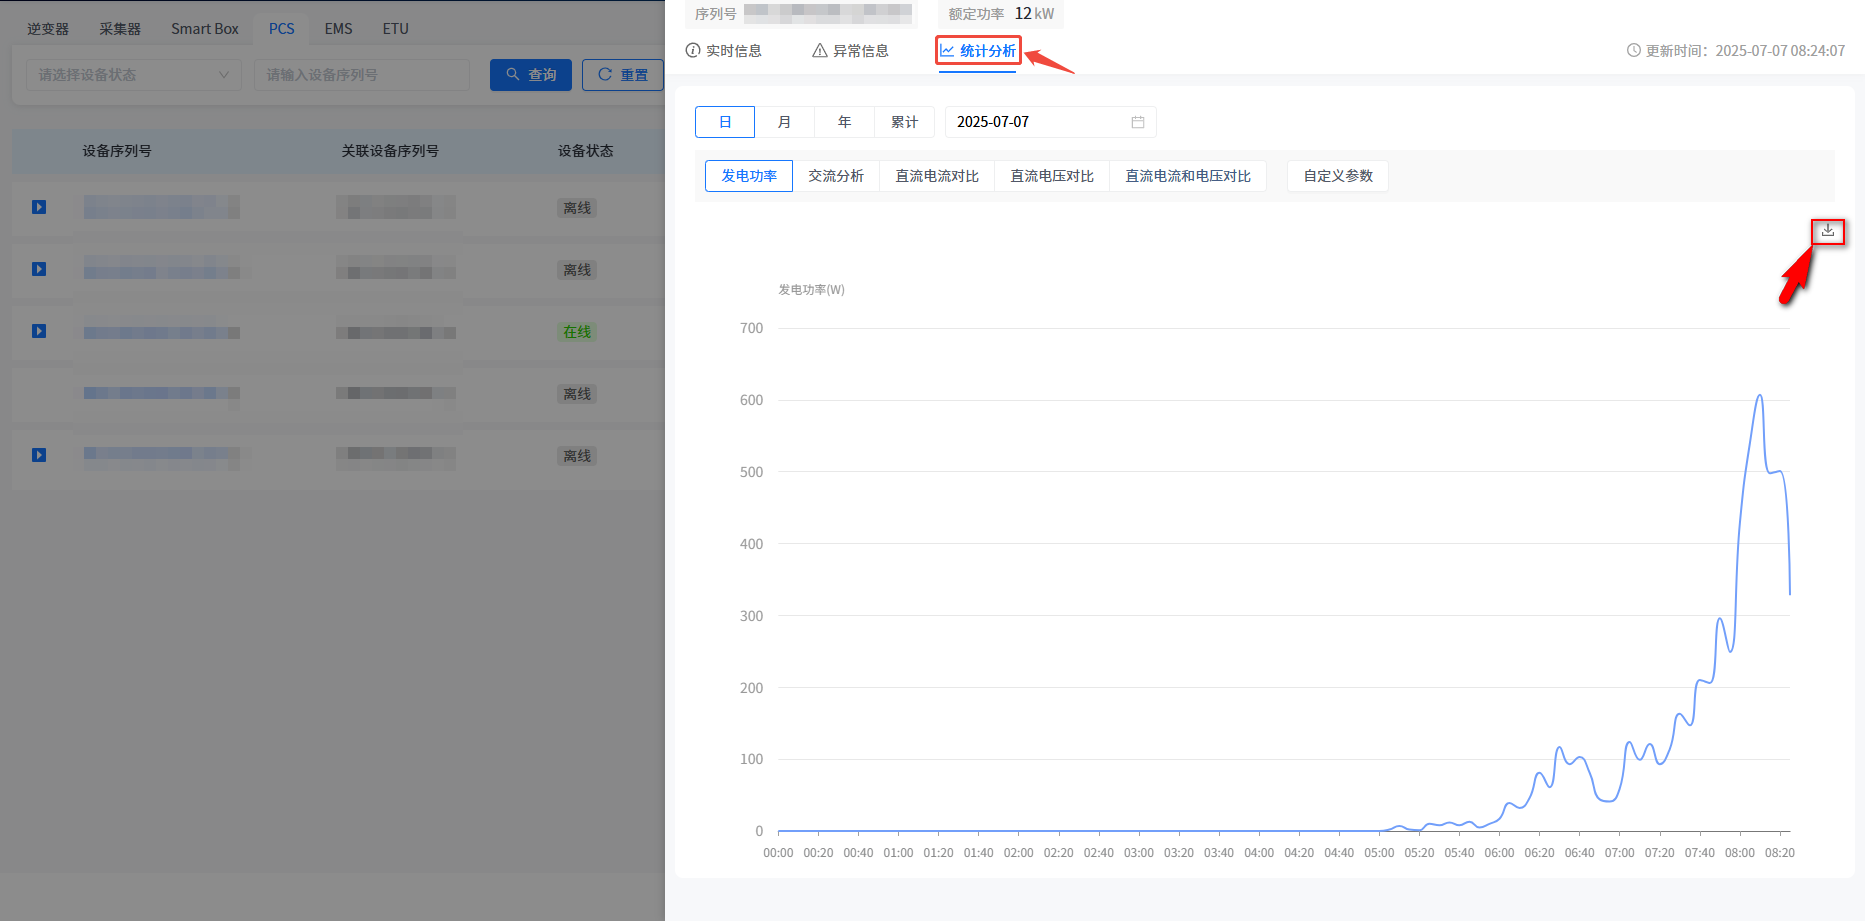The height and width of the screenshot is (921, 1865).
Task: Select the 累计 (cumulative) period option
Action: tap(904, 122)
